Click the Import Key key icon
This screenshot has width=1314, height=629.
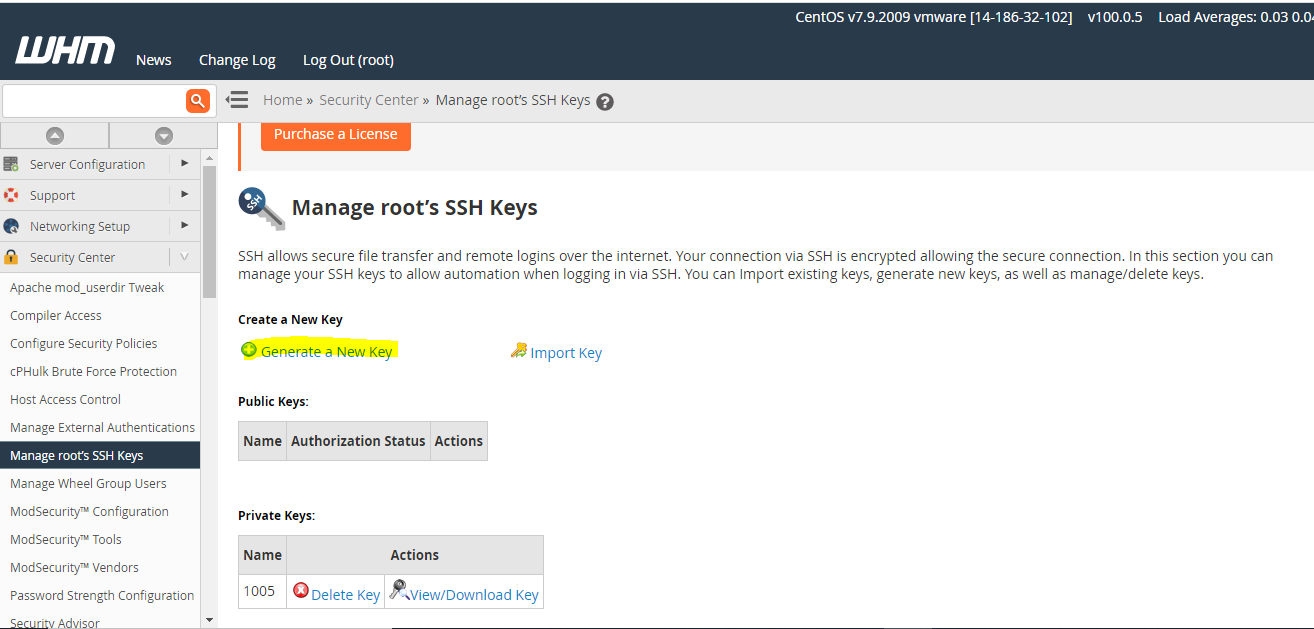click(518, 351)
